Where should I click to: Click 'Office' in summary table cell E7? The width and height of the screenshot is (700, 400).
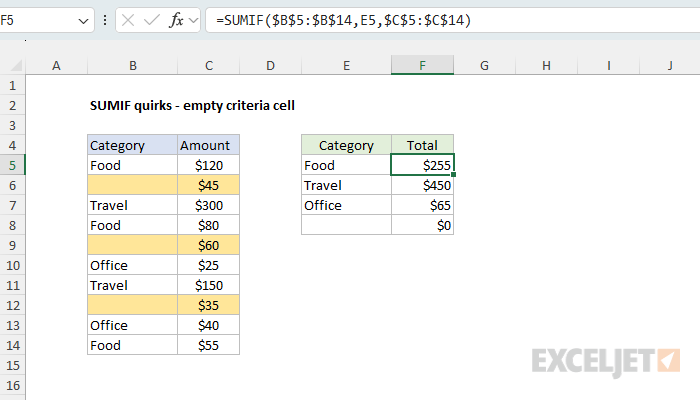(346, 205)
